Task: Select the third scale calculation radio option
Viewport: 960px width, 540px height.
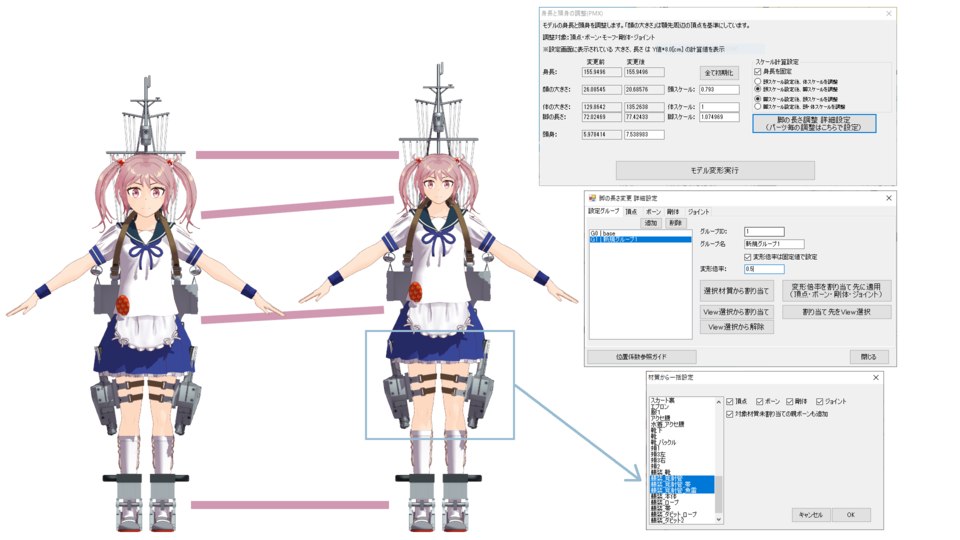Action: tap(758, 99)
